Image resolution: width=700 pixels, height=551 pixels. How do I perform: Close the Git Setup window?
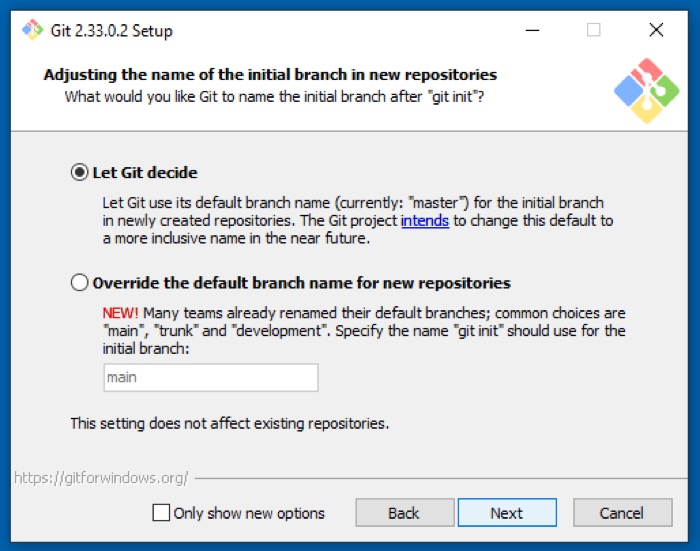[656, 30]
